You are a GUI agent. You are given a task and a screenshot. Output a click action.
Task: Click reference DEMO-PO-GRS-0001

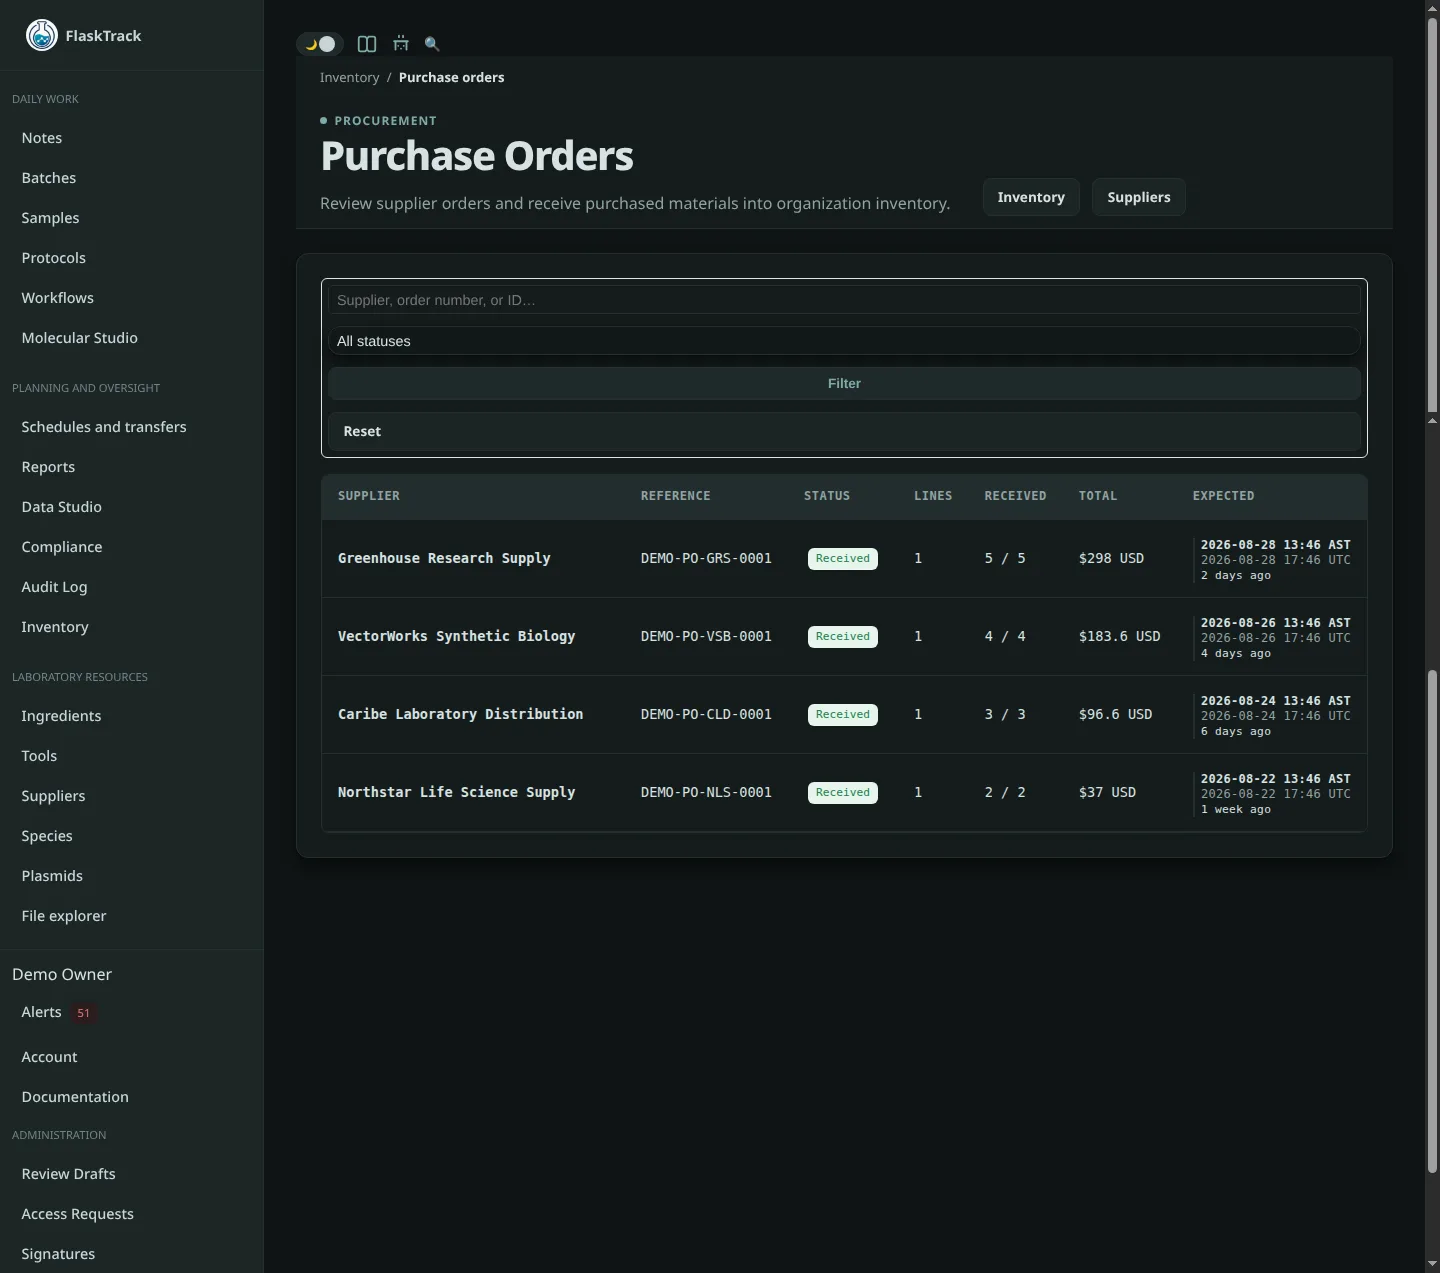(x=706, y=558)
